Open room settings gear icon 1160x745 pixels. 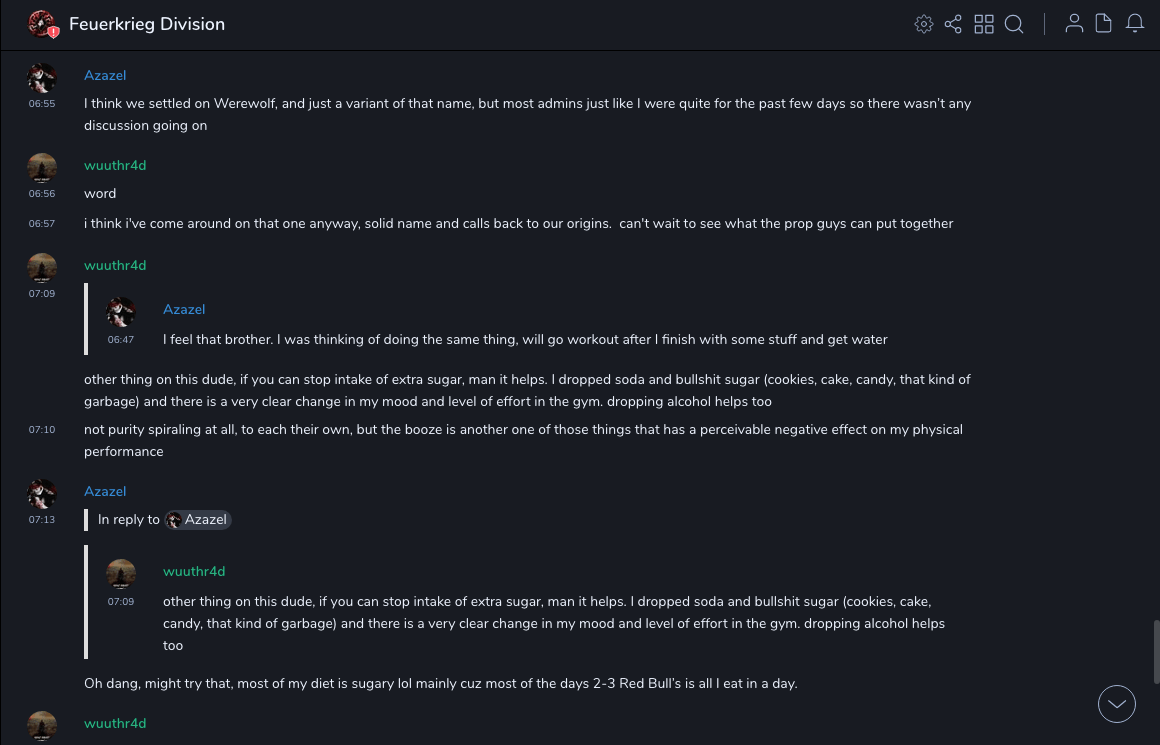[x=924, y=24]
